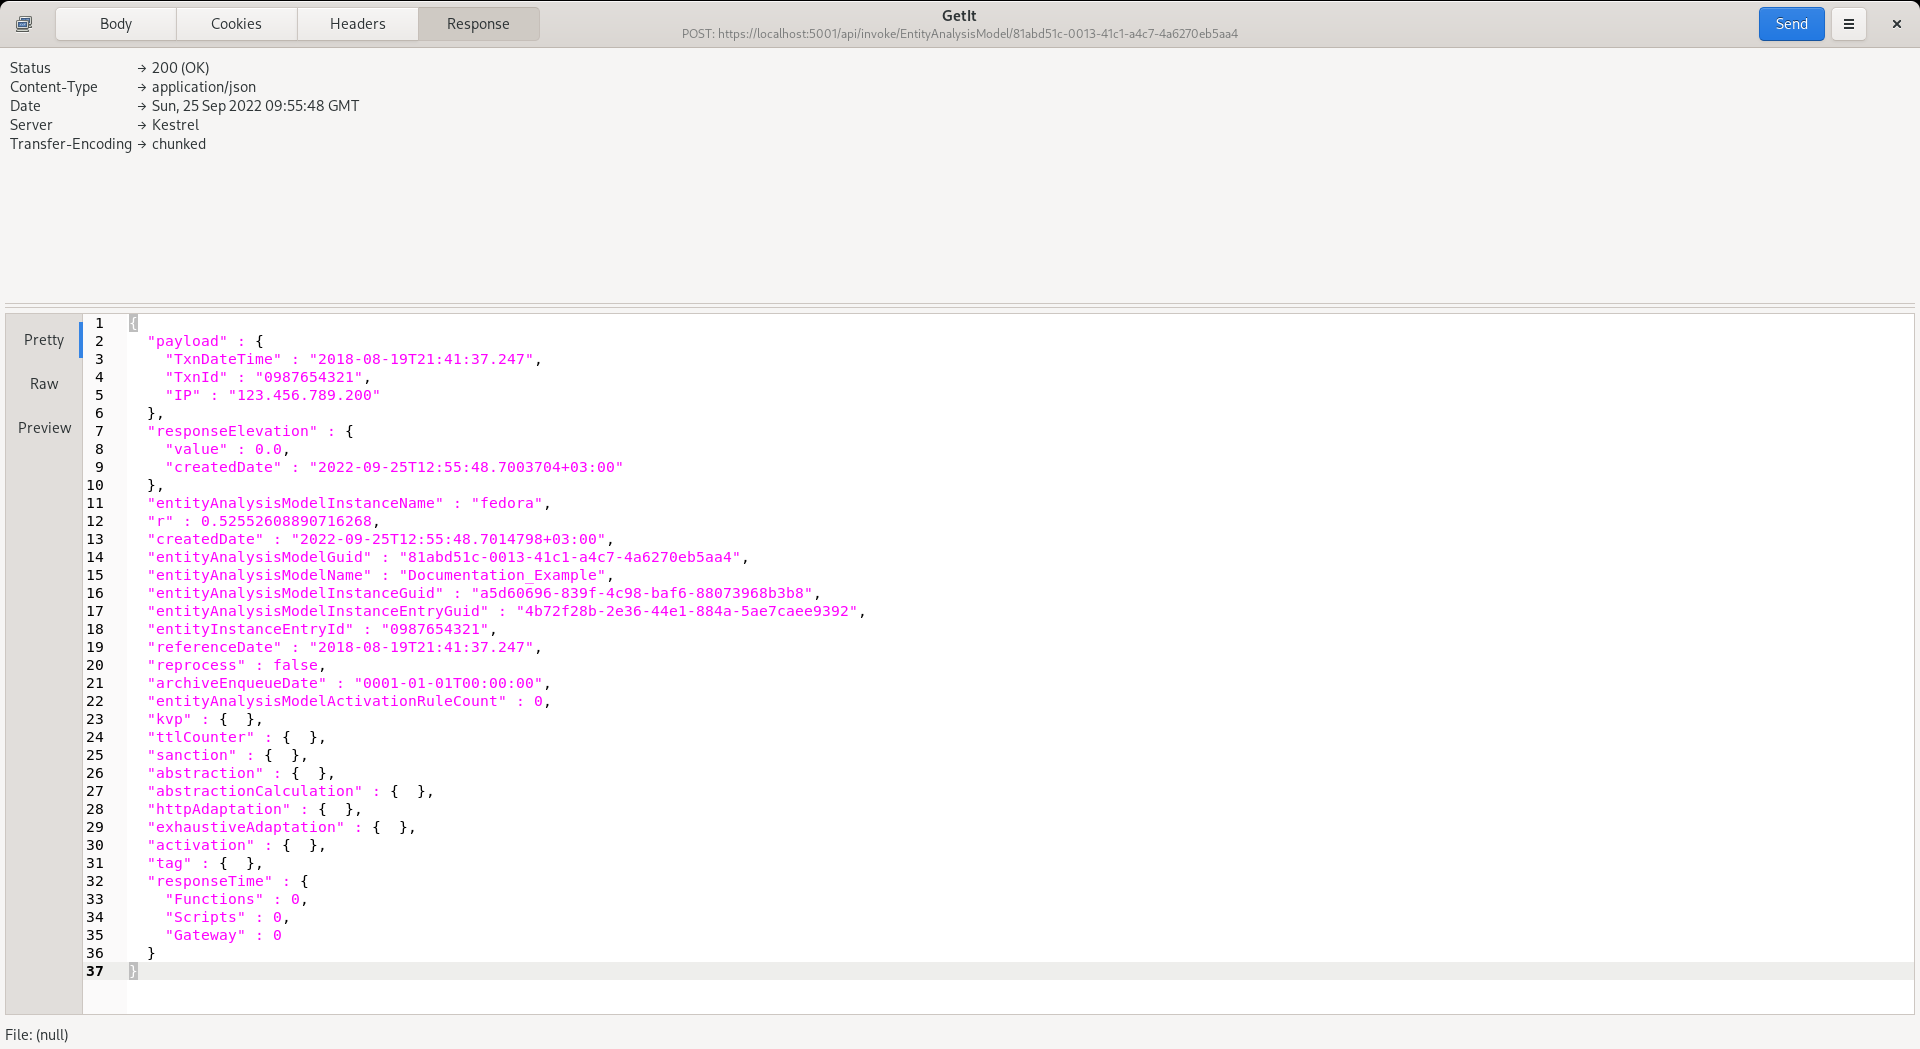Click the "entityInstanceEntryId" key
1920x1049 pixels.
tap(250, 630)
